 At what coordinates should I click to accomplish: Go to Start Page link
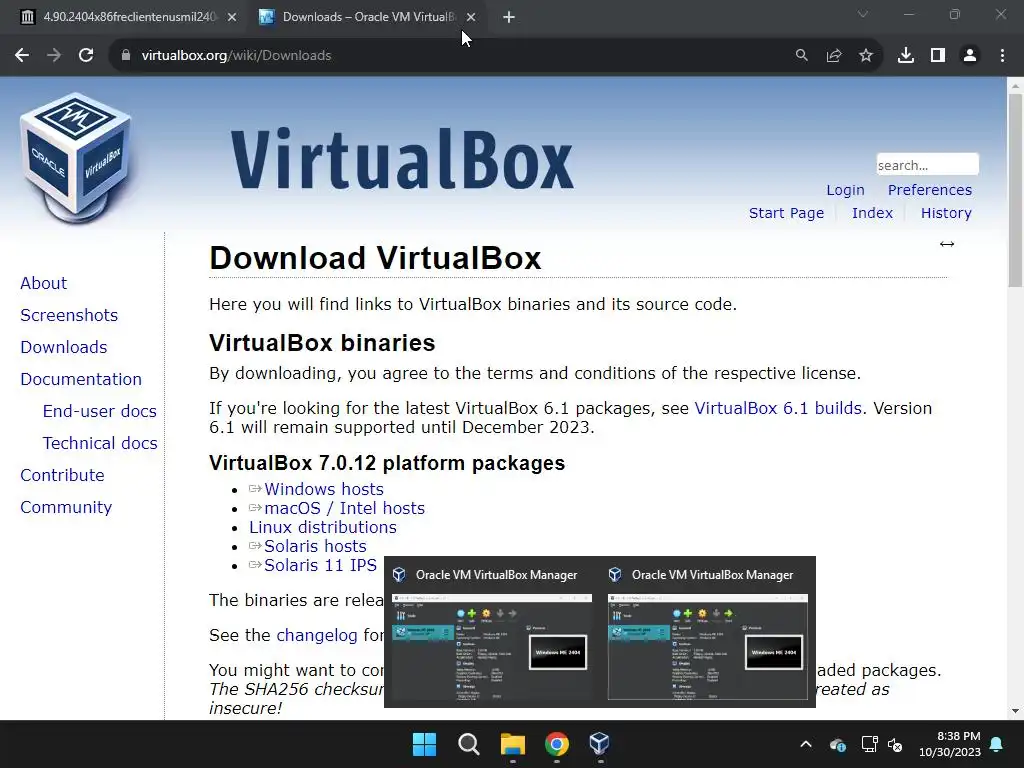(x=786, y=213)
